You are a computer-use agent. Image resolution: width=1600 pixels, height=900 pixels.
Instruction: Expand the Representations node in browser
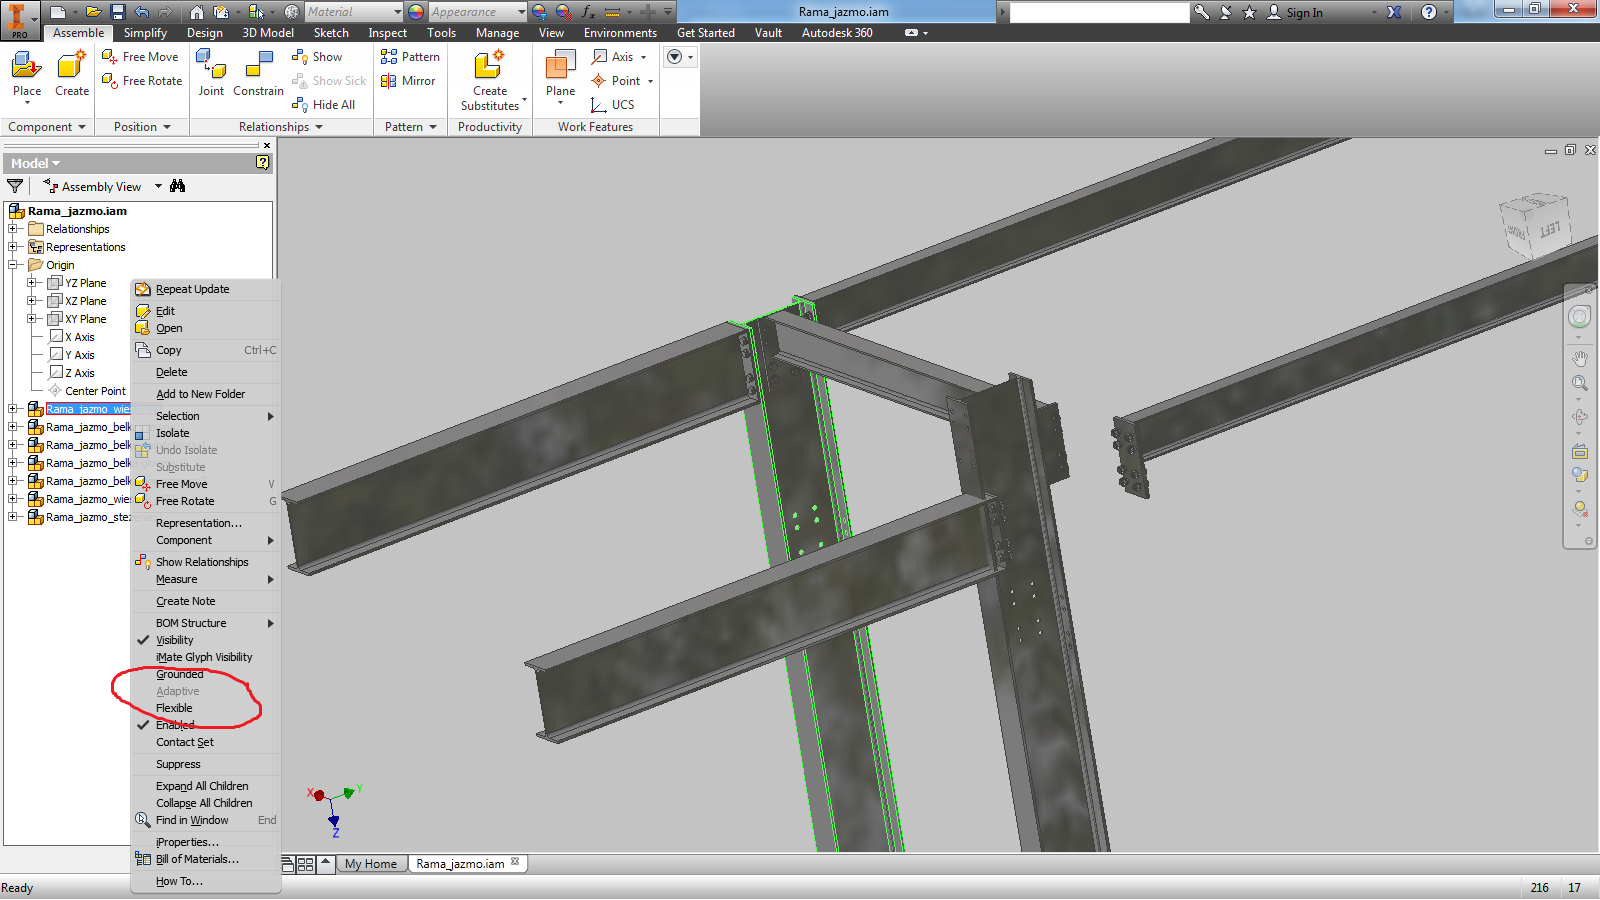pos(13,247)
